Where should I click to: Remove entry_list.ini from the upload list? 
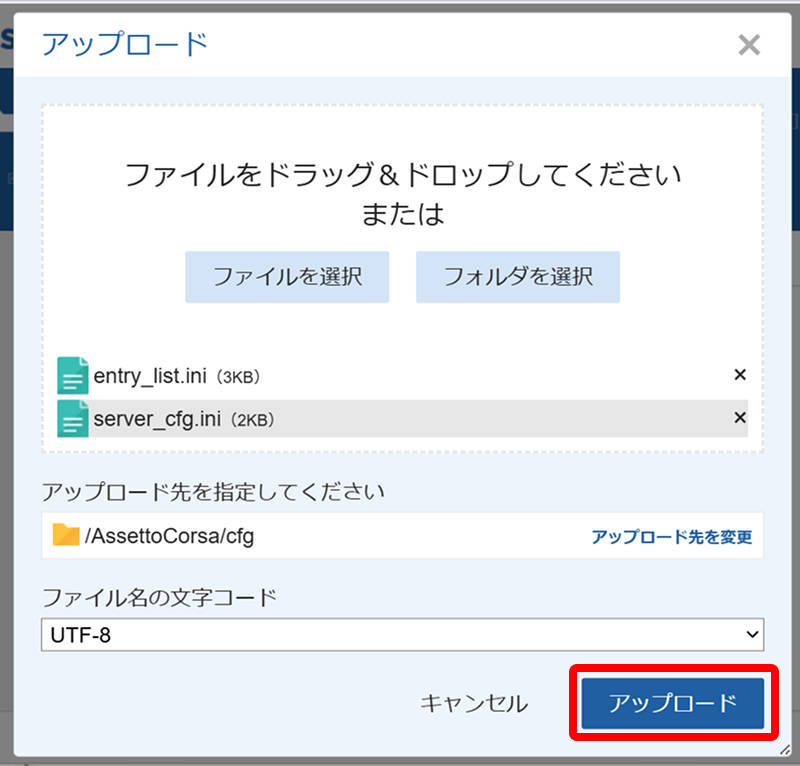pyautogui.click(x=740, y=375)
